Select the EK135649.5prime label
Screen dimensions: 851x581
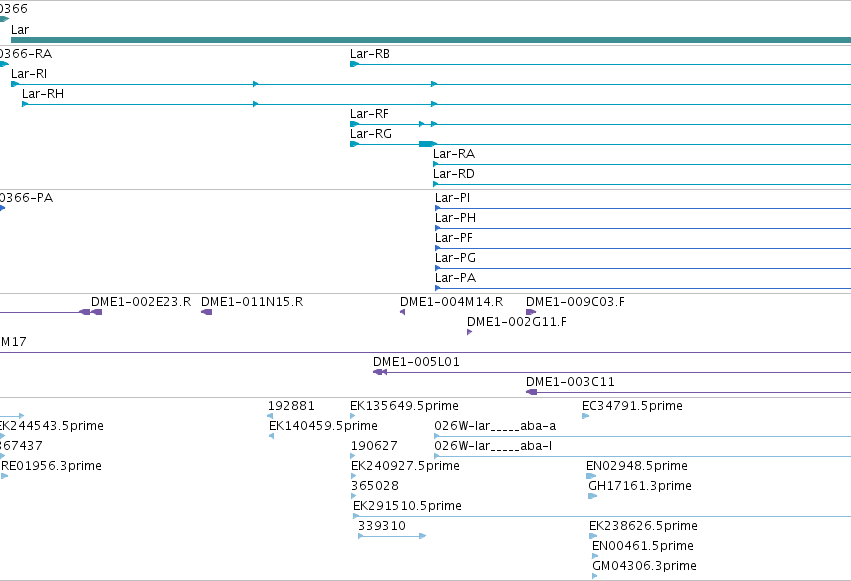(x=404, y=406)
